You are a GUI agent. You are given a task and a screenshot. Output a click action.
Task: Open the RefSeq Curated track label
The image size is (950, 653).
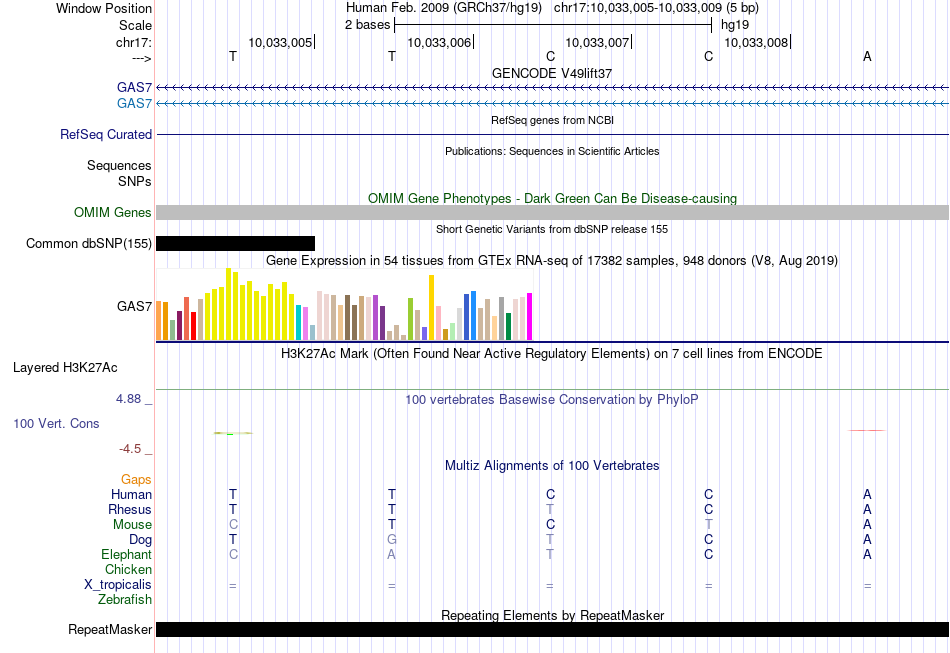[105, 134]
